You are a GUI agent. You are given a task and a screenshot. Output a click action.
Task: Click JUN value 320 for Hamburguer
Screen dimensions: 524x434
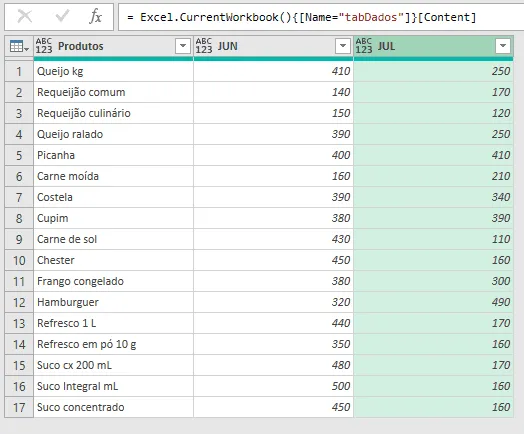(273, 302)
